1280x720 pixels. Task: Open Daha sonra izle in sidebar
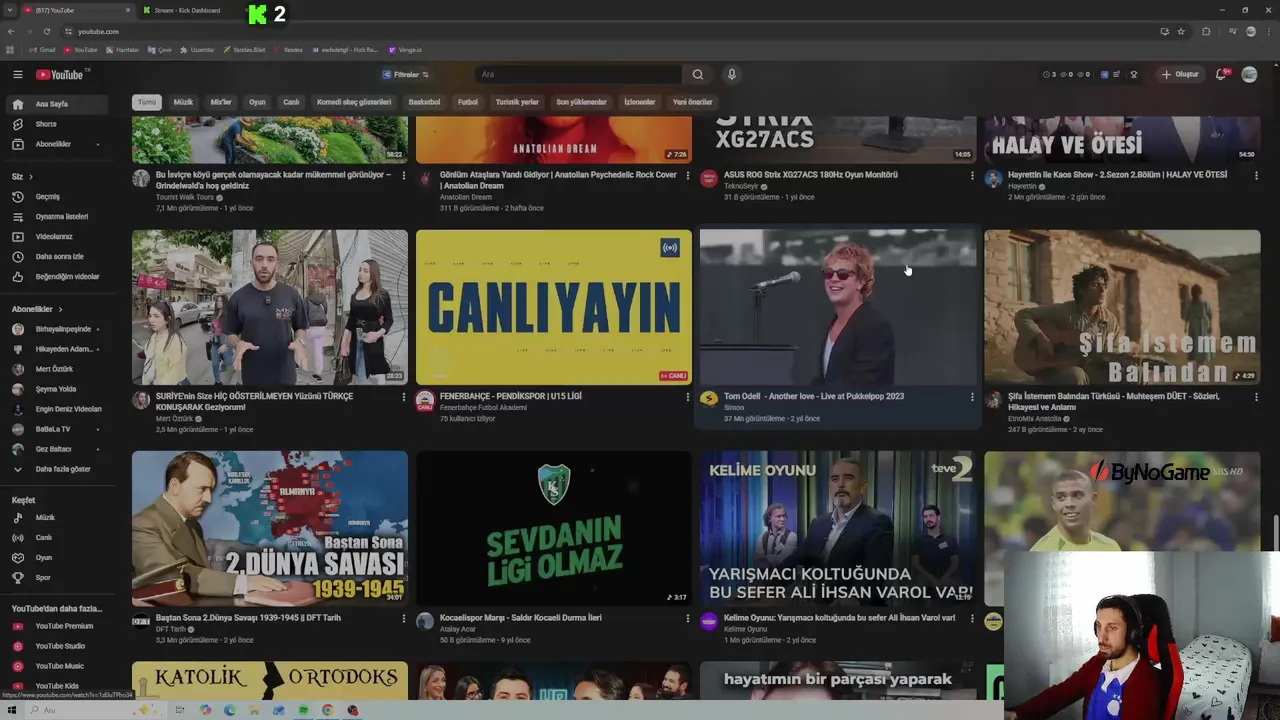(x=60, y=257)
